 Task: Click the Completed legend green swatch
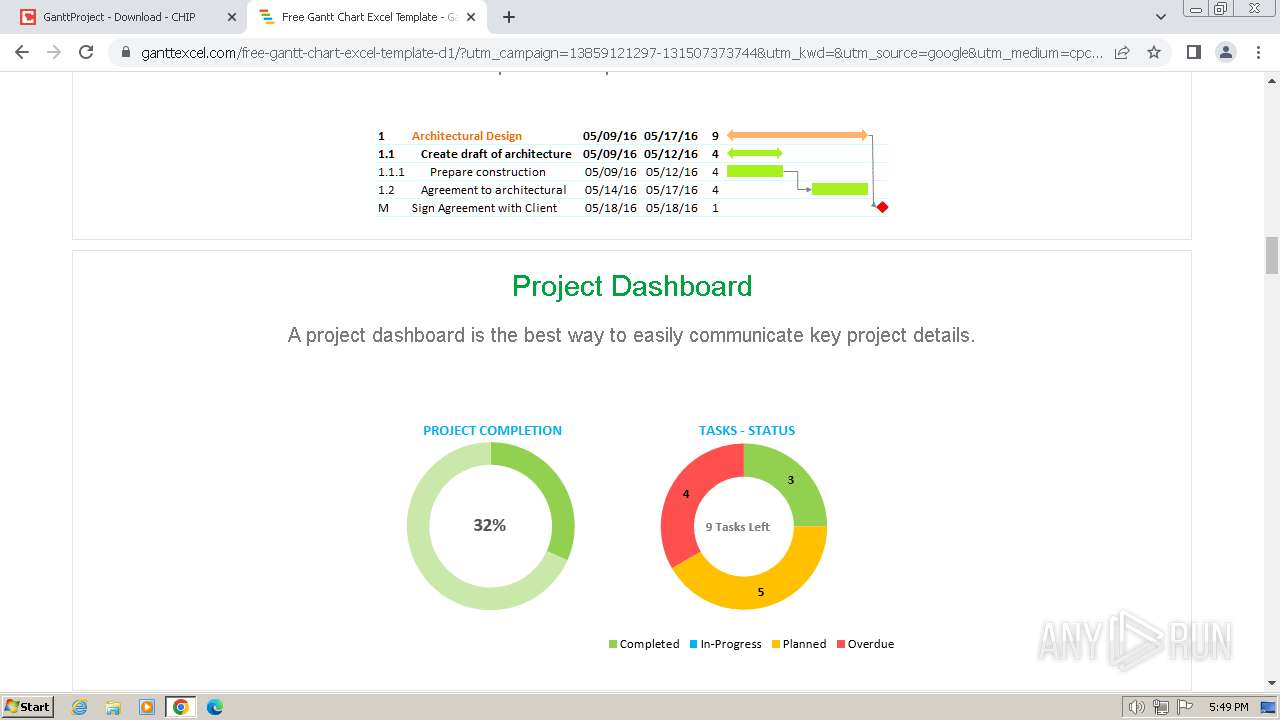pos(613,644)
